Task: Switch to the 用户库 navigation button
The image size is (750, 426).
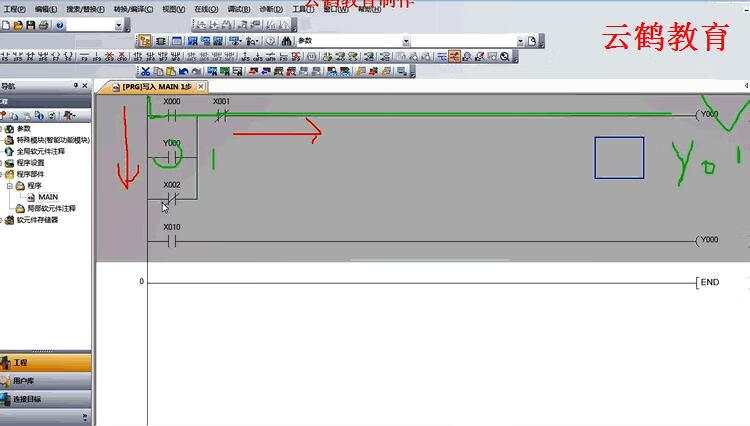Action: (x=45, y=381)
